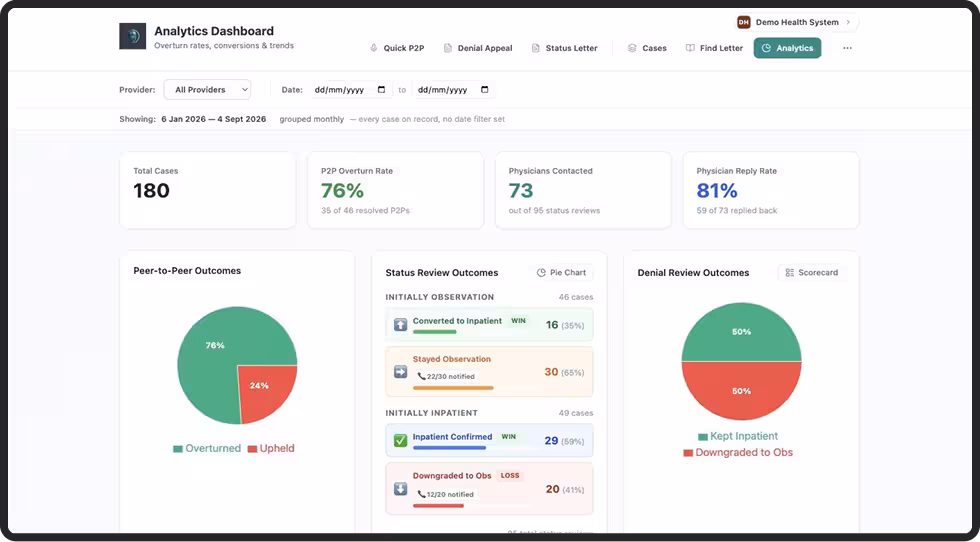Open the All Providers dropdown
980x542 pixels.
(x=208, y=90)
